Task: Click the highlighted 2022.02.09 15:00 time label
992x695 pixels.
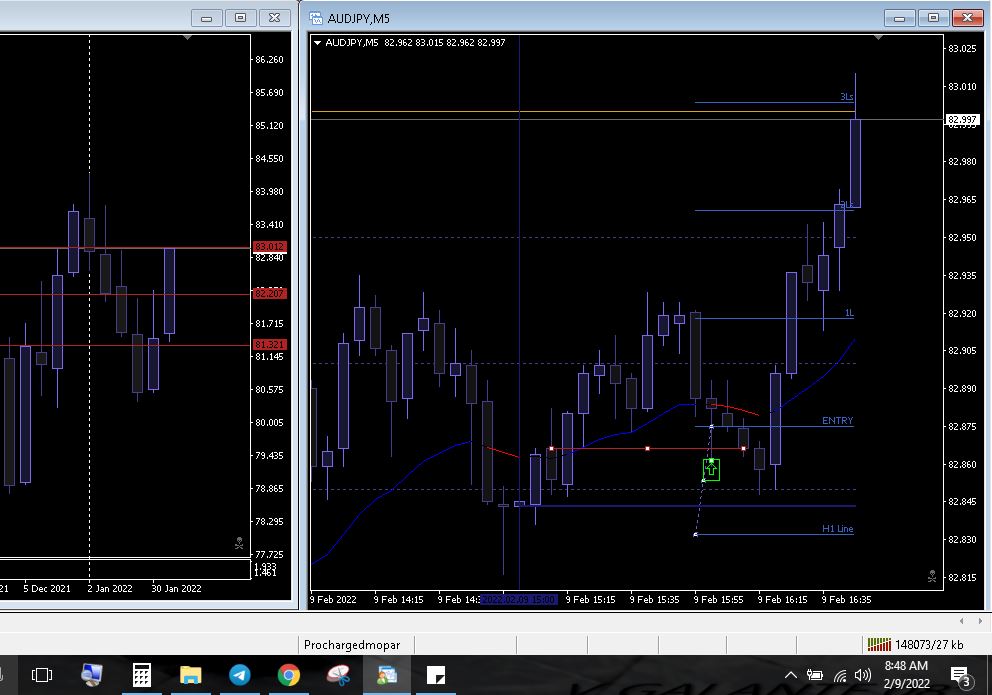Action: [519, 600]
